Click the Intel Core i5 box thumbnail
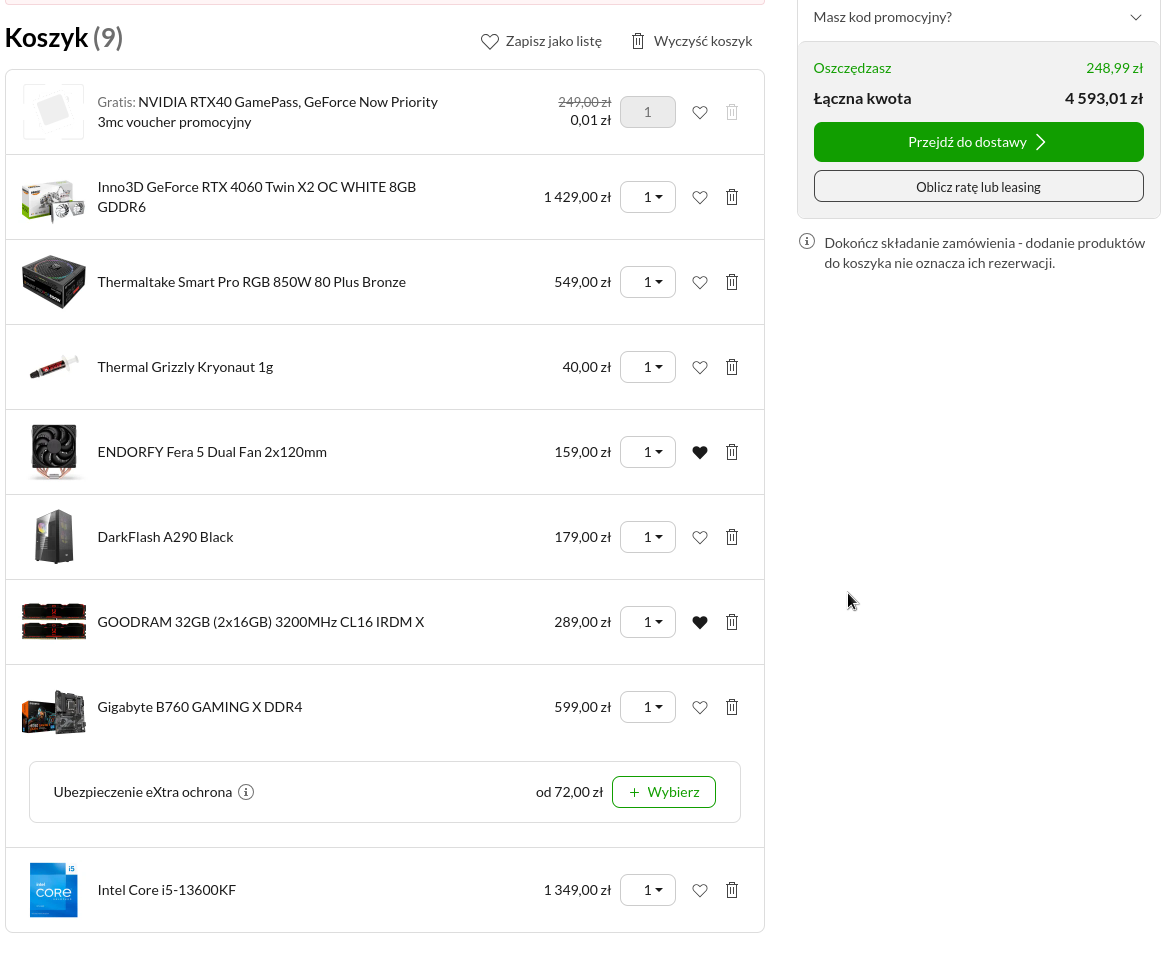Screen dimensions: 1172x969 pyautogui.click(x=54, y=890)
